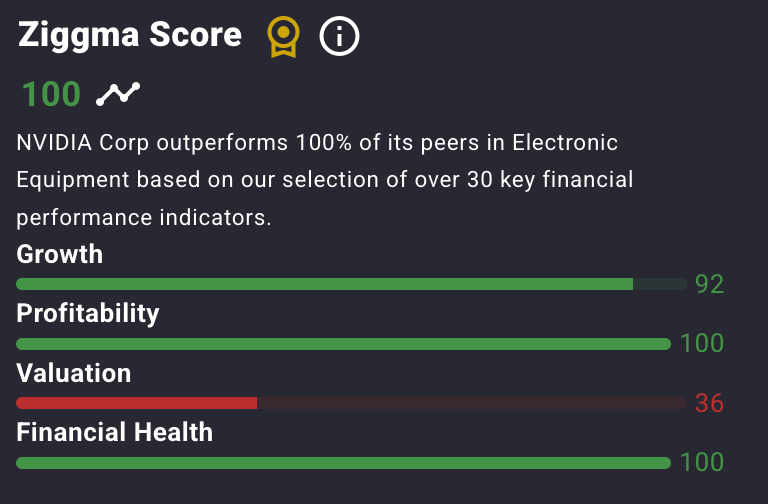This screenshot has height=504, width=768.
Task: Show the score history chart icon
Action: tap(118, 94)
